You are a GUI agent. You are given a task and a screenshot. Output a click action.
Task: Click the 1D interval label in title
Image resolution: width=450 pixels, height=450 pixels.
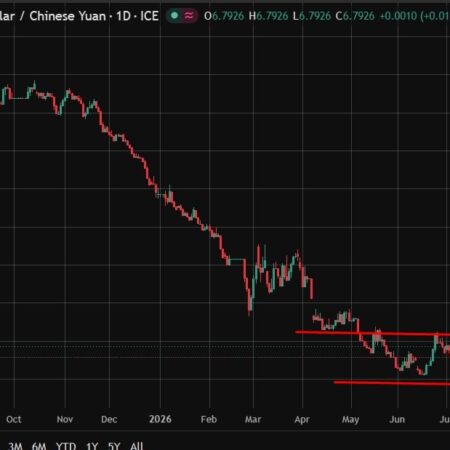coord(123,16)
